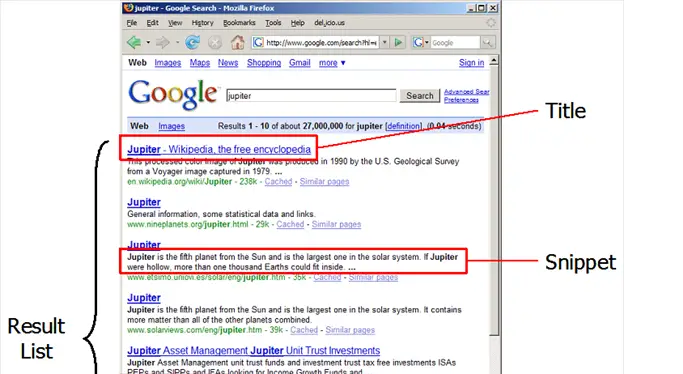Open the forward history dropdown arrow
This screenshot has width=683, height=374.
pyautogui.click(x=177, y=43)
